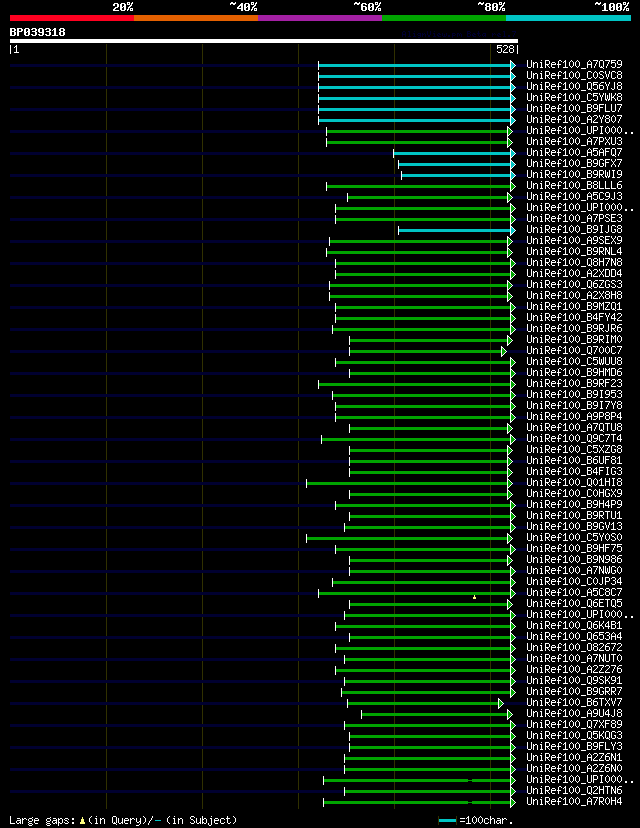Click the short cyan bar for UniRef100_B9IJG8
This screenshot has height=828, width=640.
[455, 231]
